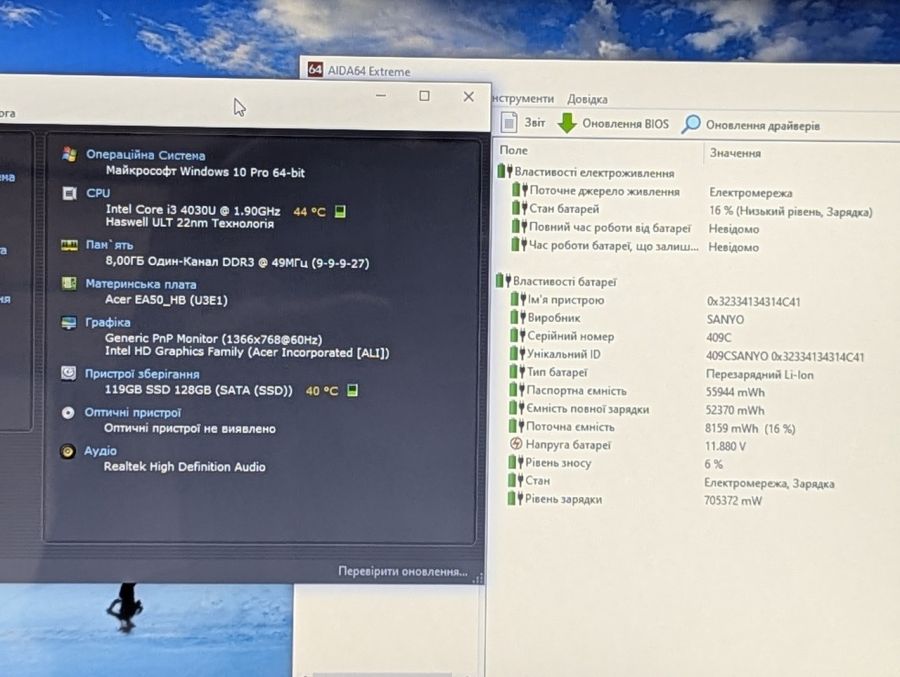Open the Пам'ять section link
This screenshot has height=677, width=900.
click(109, 245)
